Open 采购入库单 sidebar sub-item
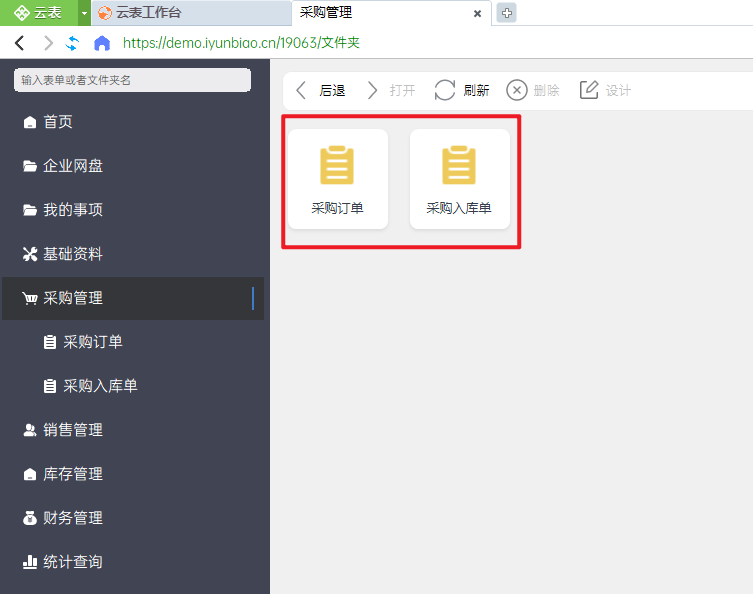This screenshot has width=753, height=594. 133,386
